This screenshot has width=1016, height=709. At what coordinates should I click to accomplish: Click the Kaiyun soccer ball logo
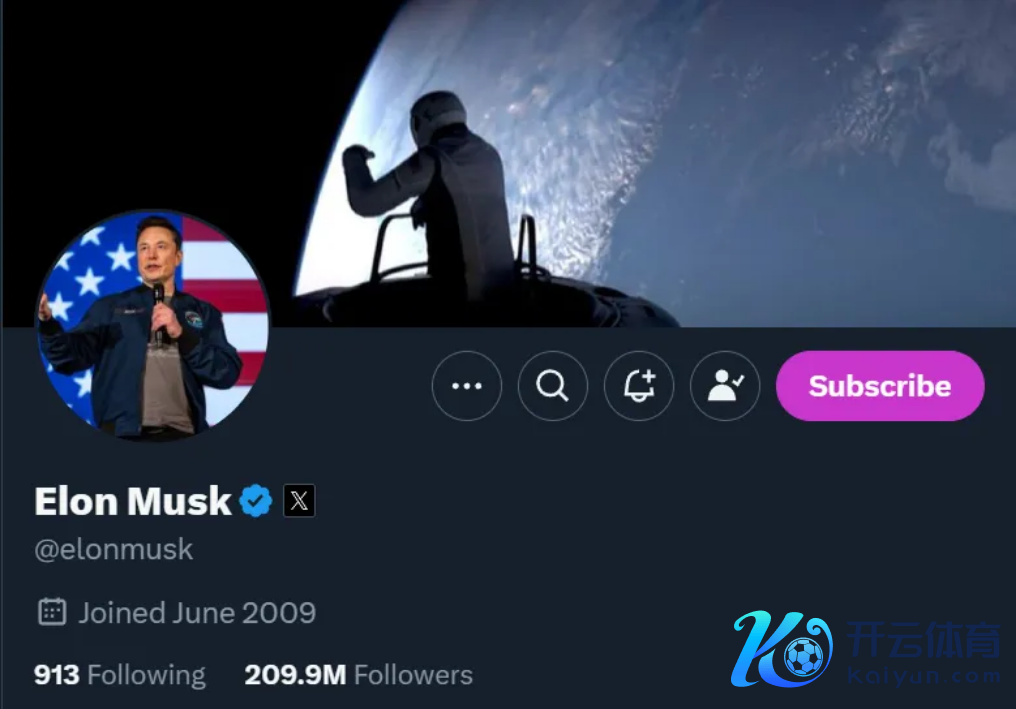tap(783, 650)
